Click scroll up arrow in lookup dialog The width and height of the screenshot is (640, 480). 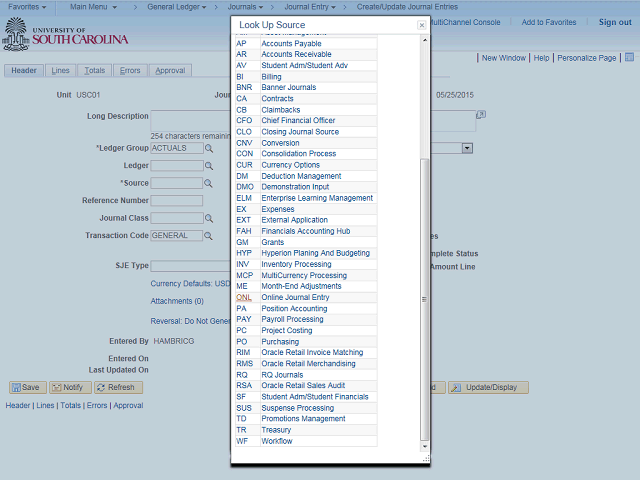[424, 40]
